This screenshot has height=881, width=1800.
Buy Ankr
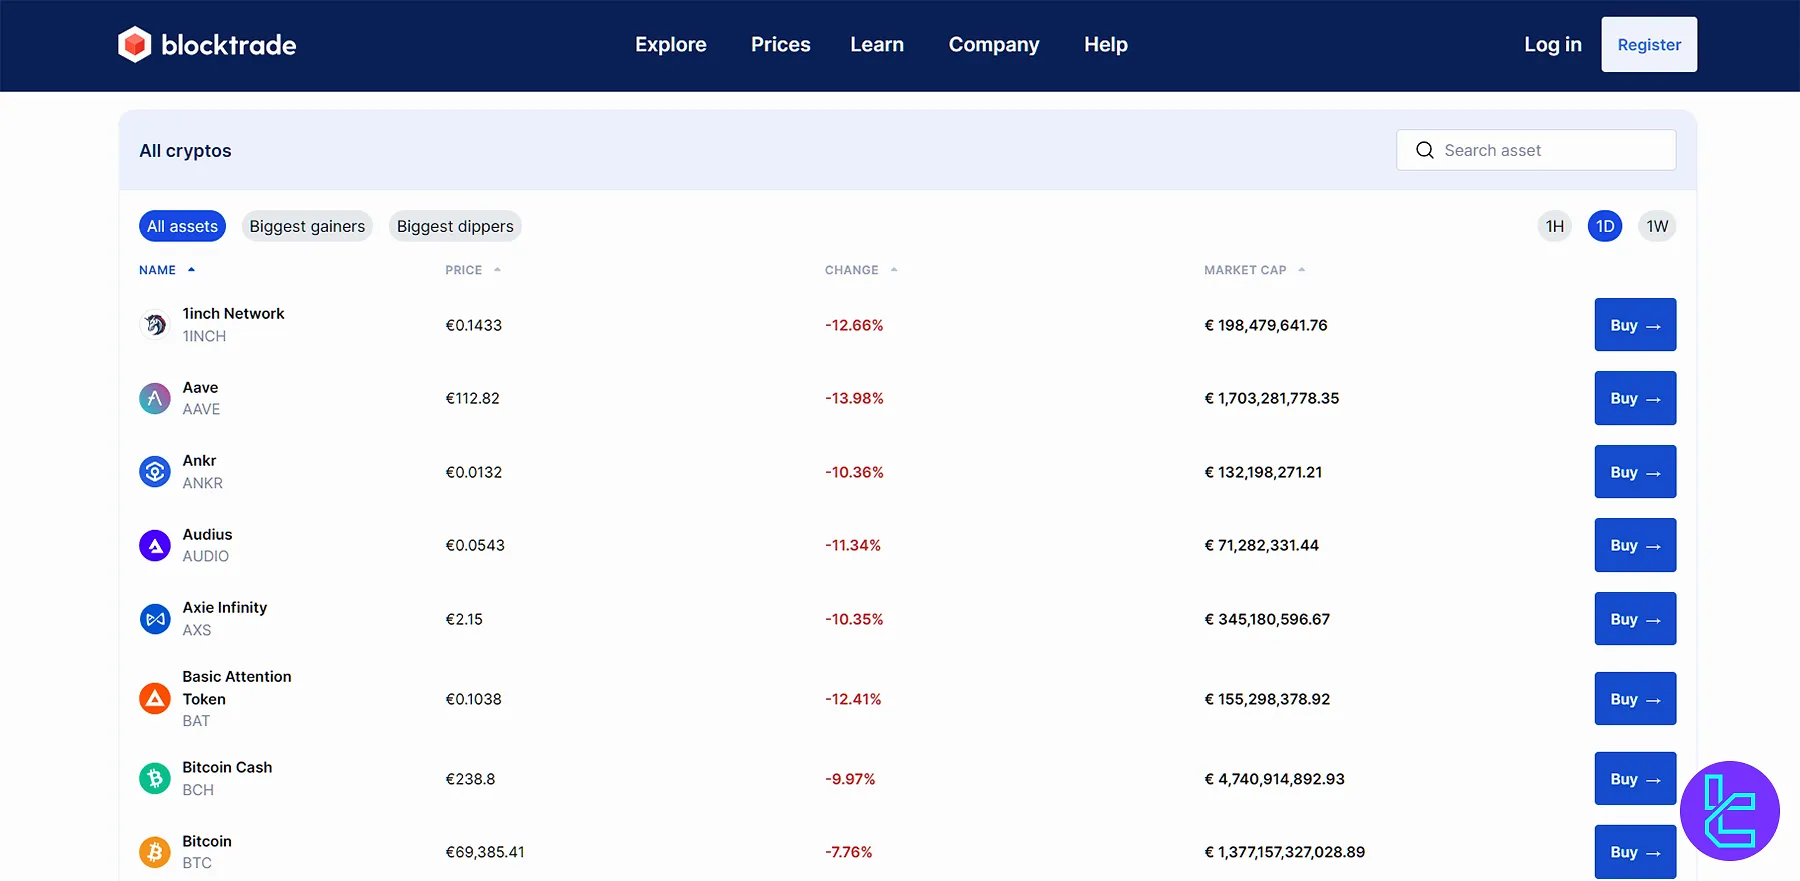1635,472
